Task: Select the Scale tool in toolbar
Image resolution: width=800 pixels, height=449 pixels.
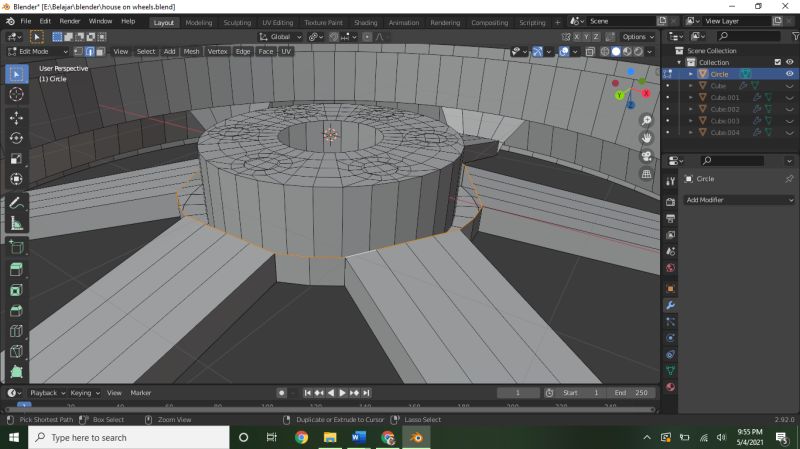Action: (16, 159)
